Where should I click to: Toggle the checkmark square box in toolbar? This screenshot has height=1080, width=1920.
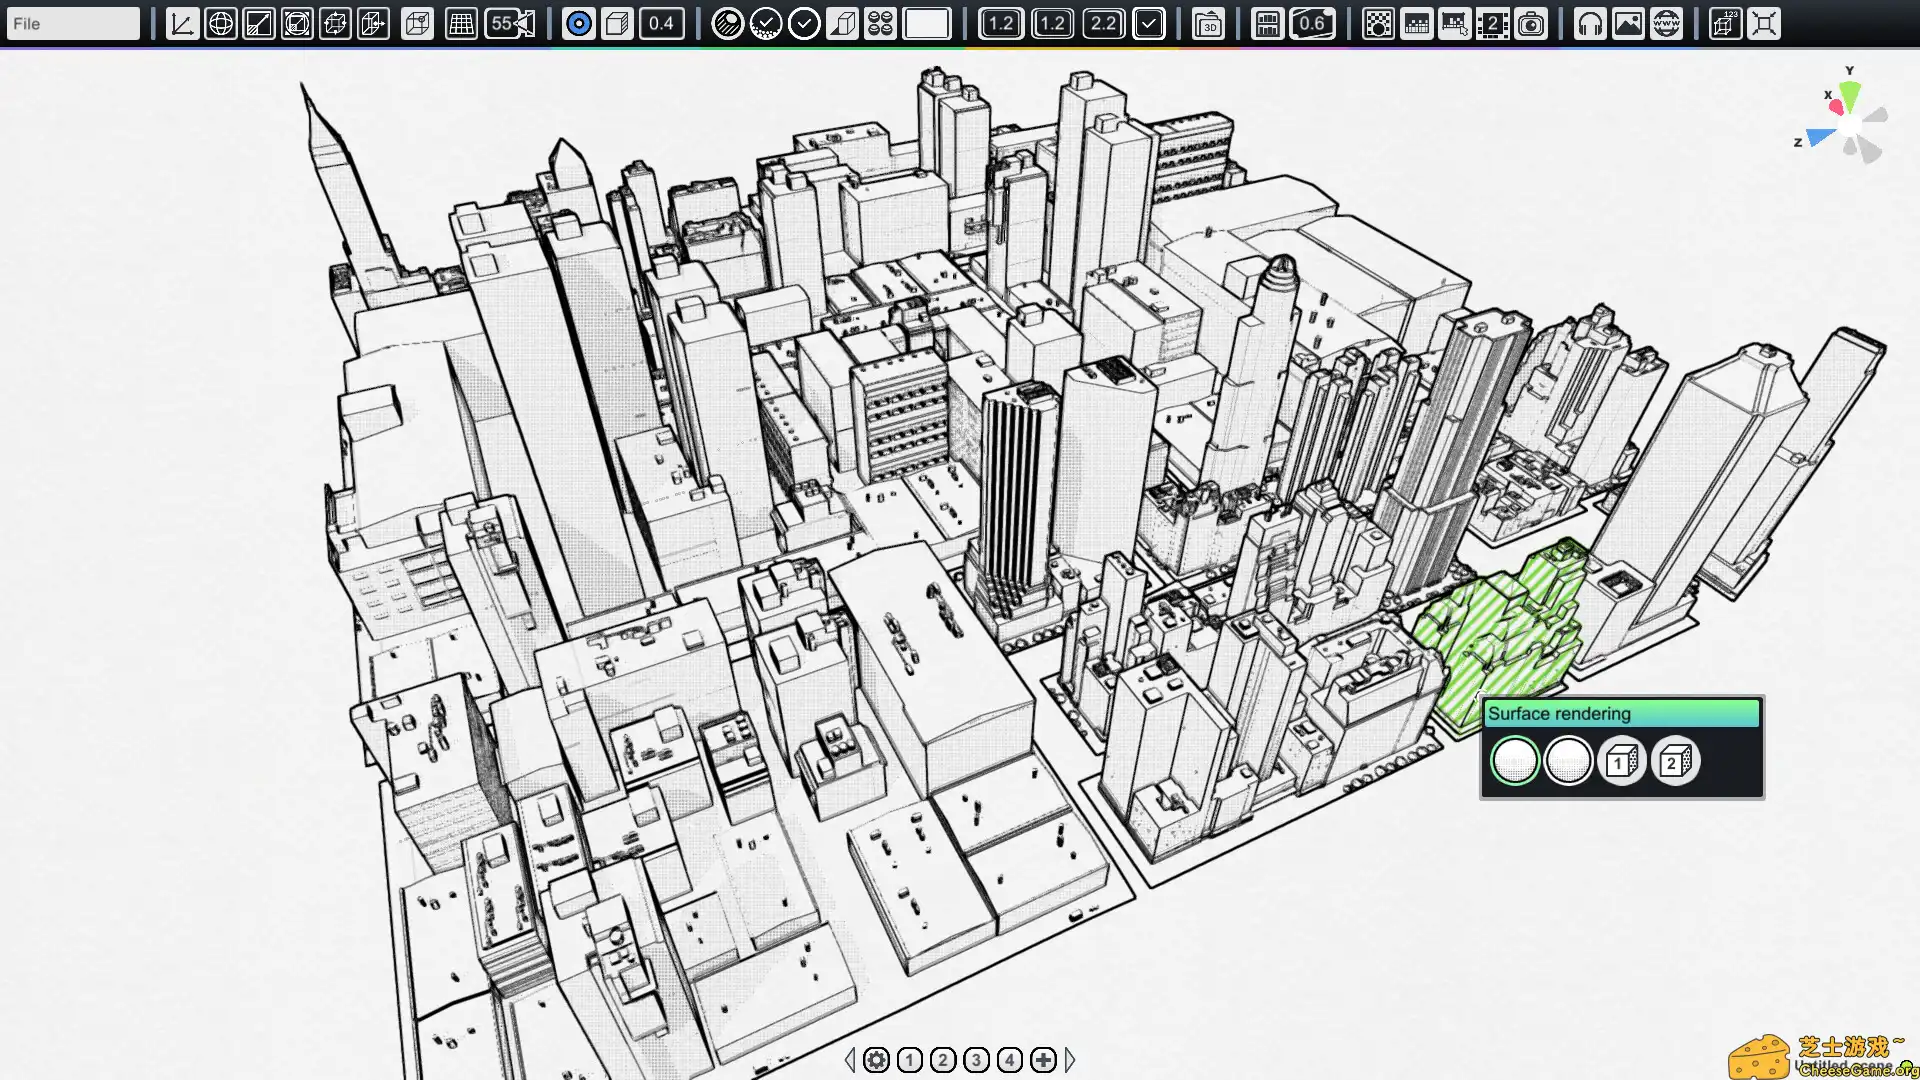(x=1149, y=23)
